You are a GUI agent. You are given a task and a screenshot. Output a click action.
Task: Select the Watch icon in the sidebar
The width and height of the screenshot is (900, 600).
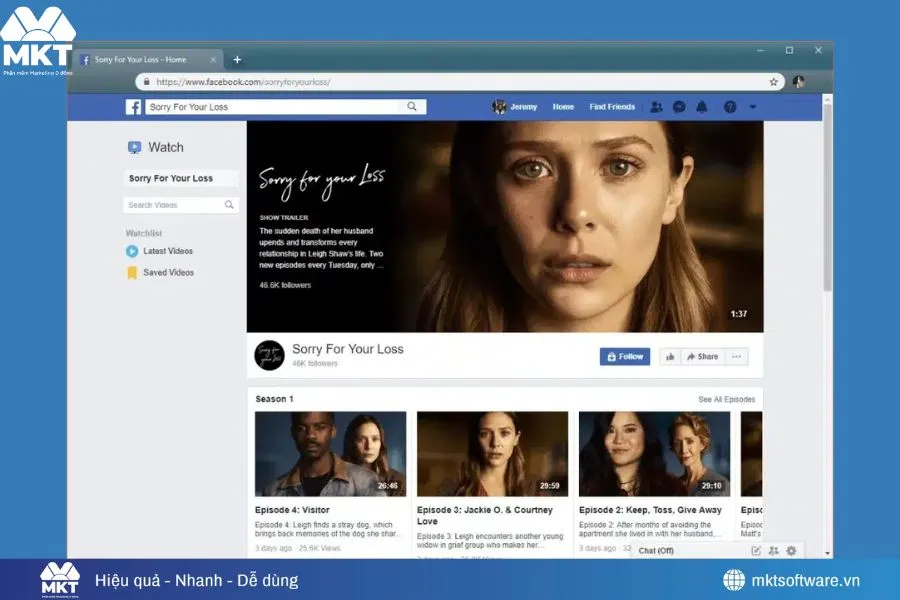click(135, 146)
